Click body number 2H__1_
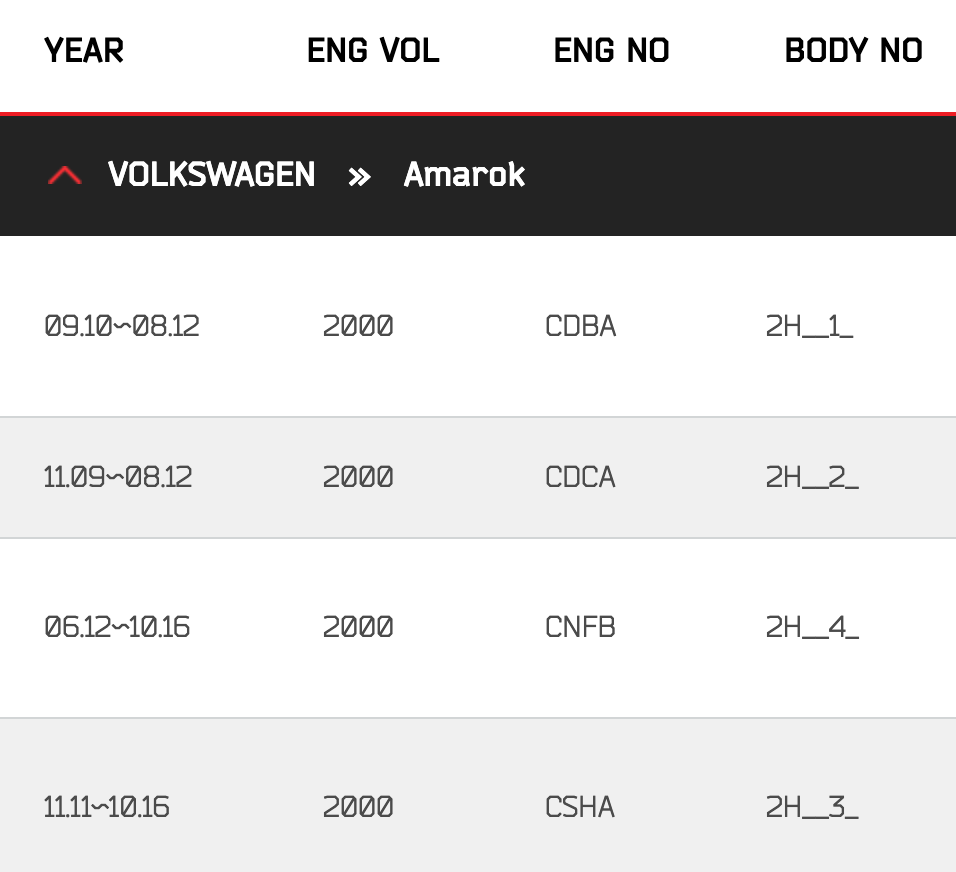Screen dimensions: 956x872 pos(810,326)
